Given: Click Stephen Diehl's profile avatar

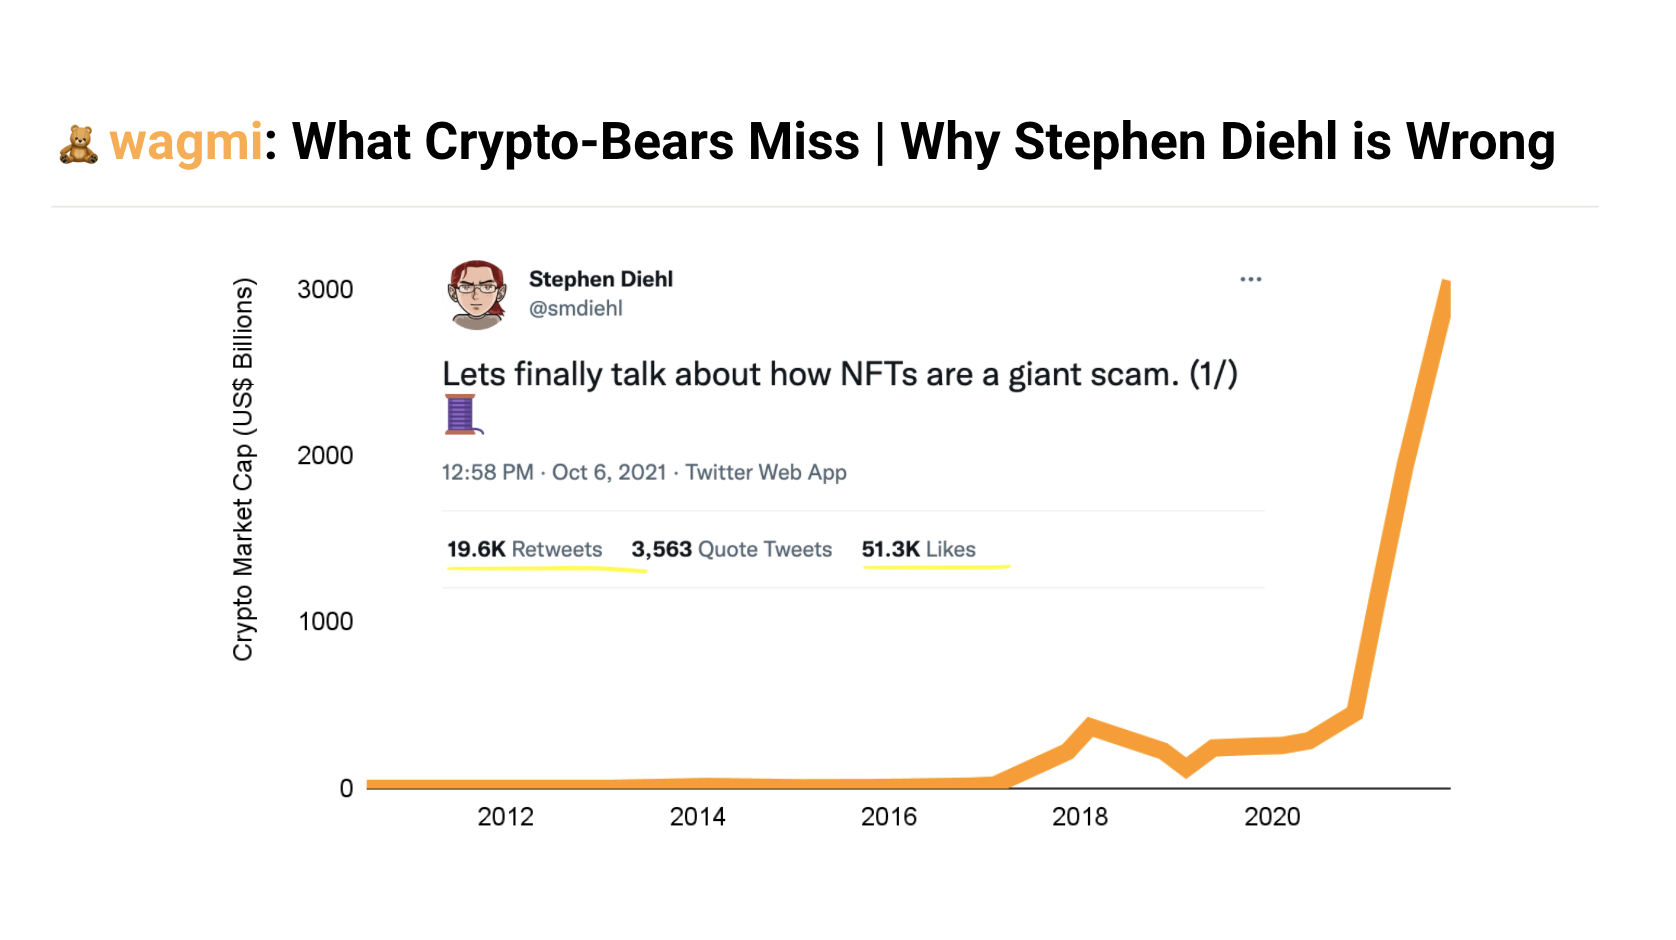Looking at the screenshot, I should pyautogui.click(x=477, y=295).
